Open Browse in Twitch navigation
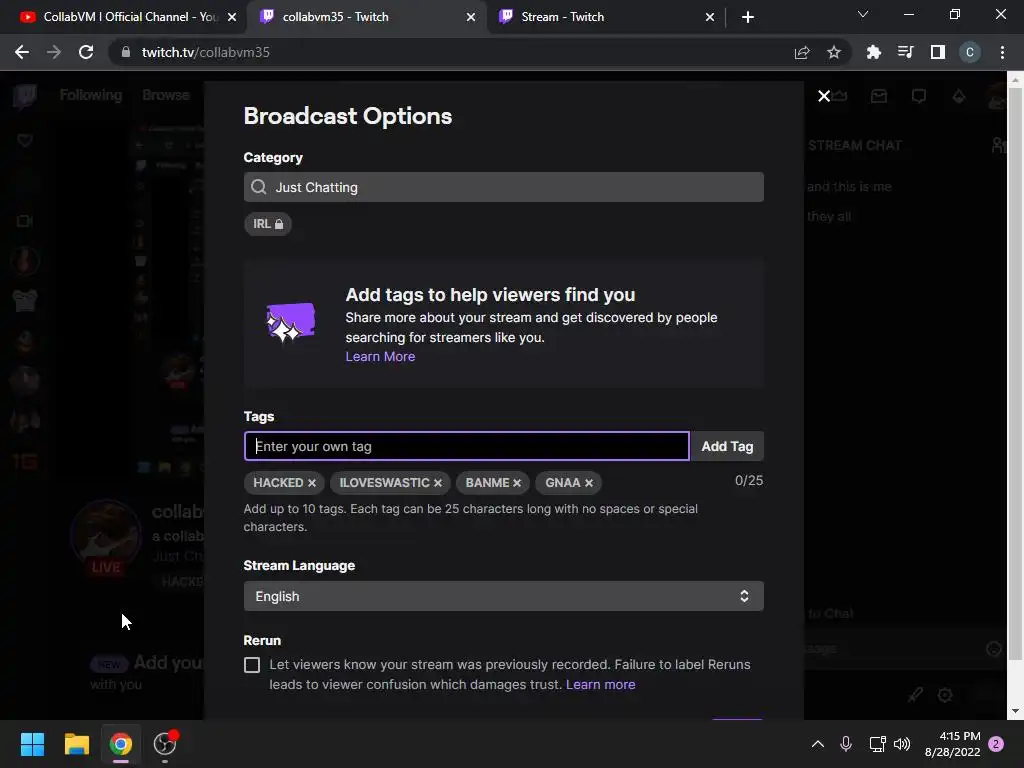 pyautogui.click(x=166, y=95)
